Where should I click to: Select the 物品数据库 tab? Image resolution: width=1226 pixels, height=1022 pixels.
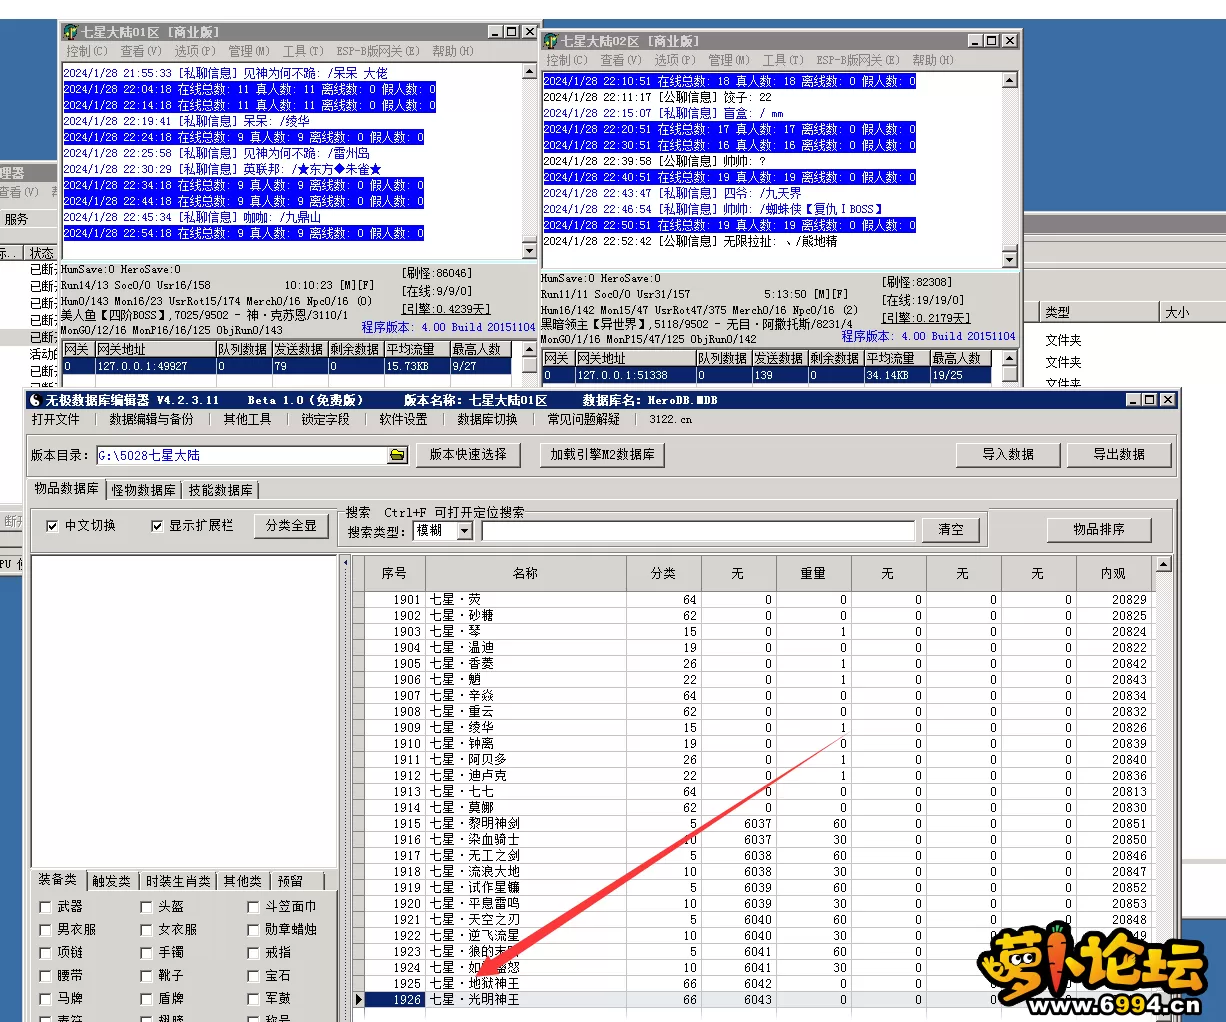click(x=66, y=488)
